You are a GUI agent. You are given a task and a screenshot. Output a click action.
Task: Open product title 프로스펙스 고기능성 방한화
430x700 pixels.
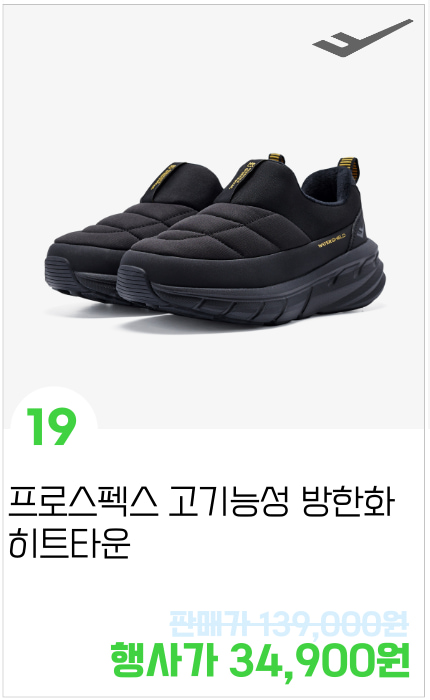coord(202,503)
